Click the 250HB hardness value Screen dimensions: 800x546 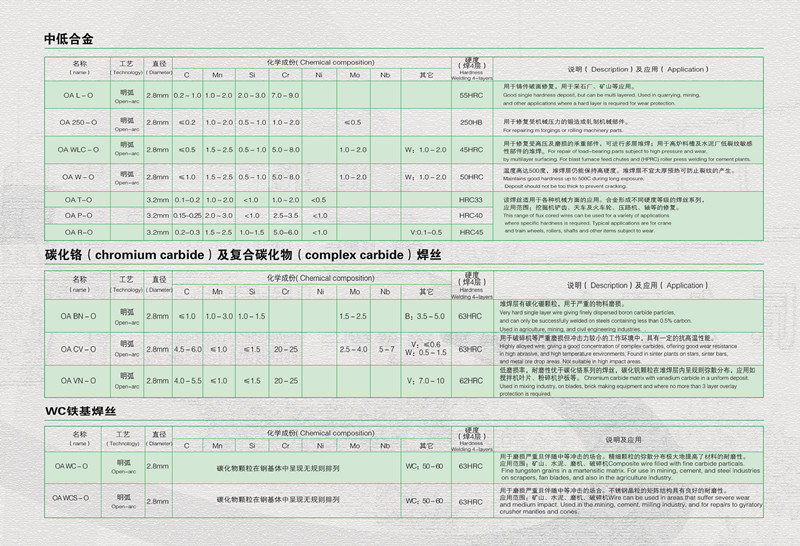pos(471,122)
